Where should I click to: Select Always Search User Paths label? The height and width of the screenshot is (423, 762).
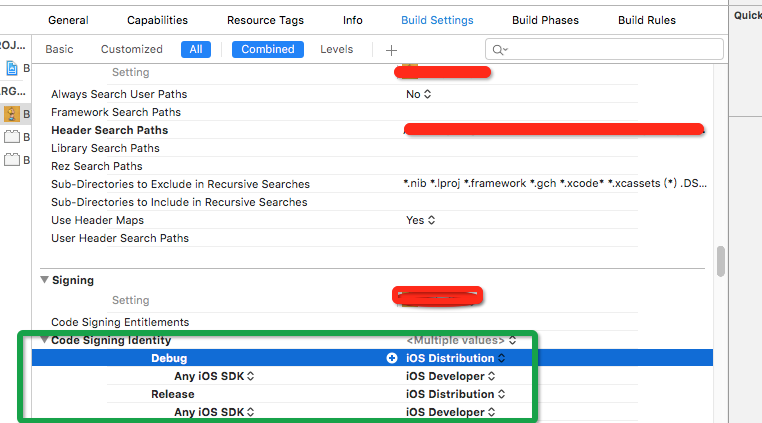point(119,94)
